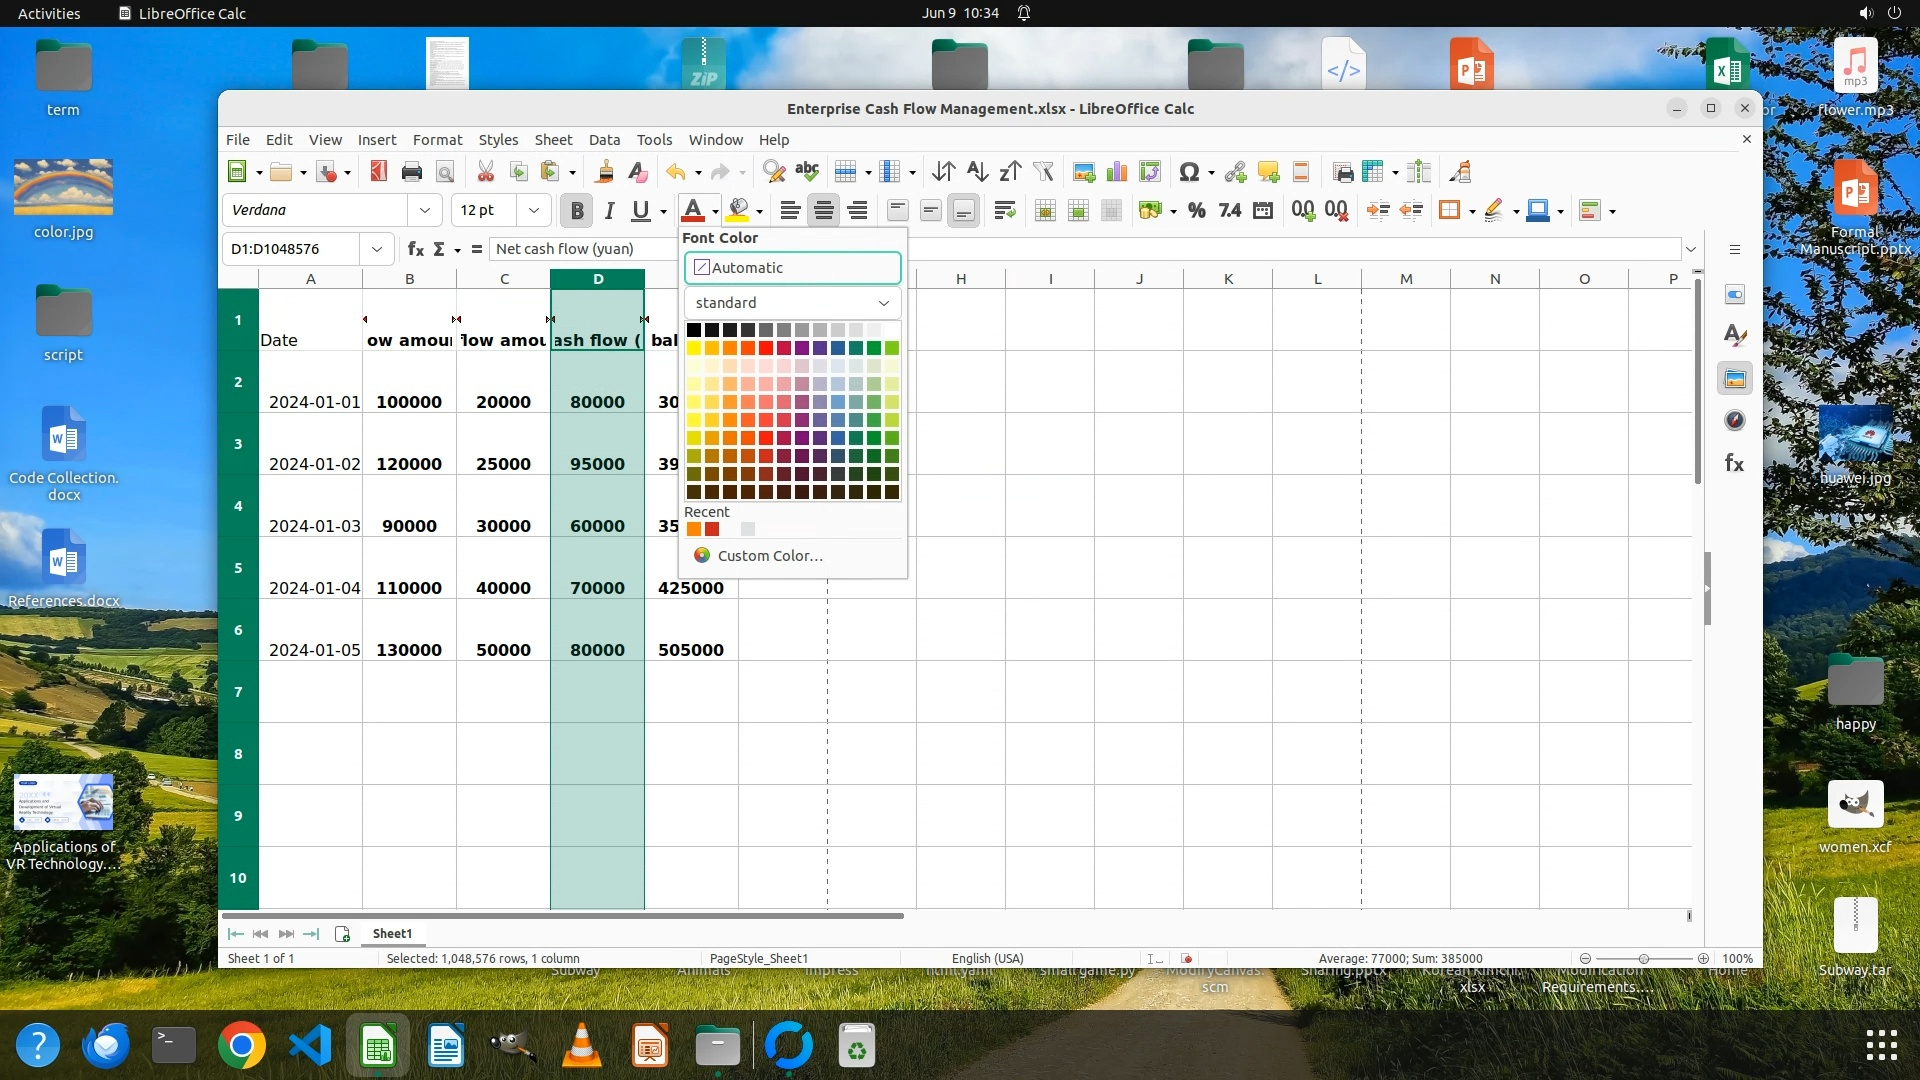This screenshot has height=1080, width=1920.
Task: Click the Insert Image icon
Action: click(1084, 172)
